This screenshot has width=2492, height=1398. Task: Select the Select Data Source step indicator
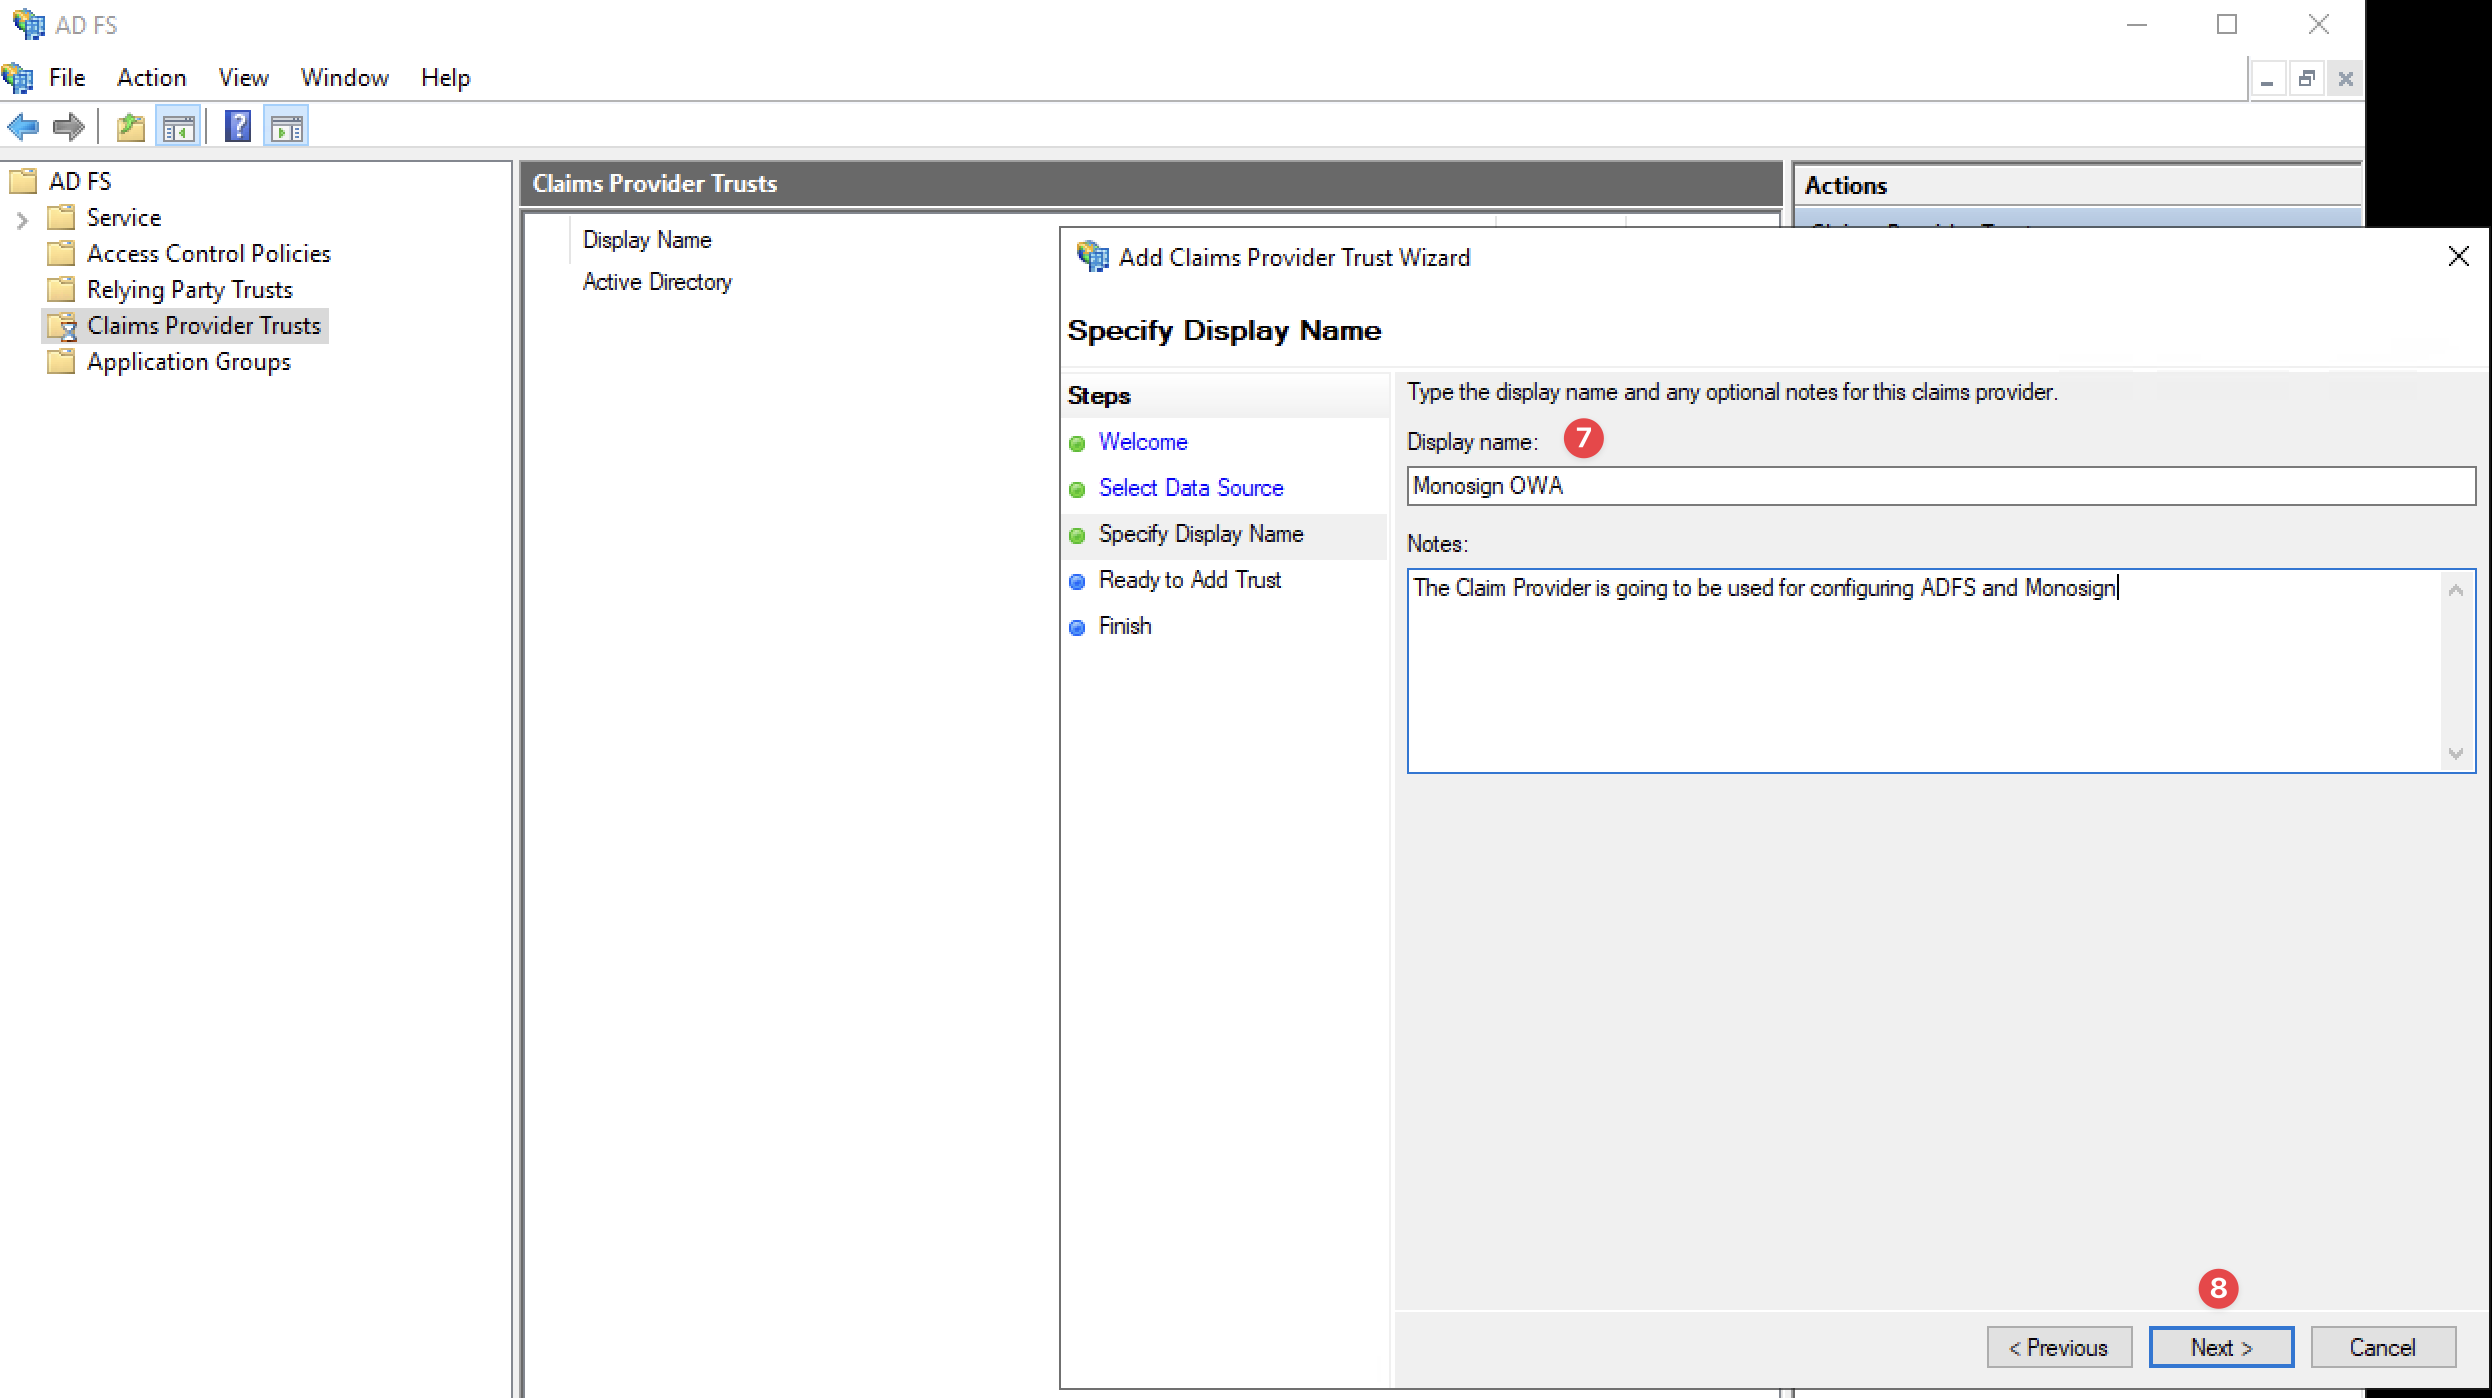coord(1078,489)
